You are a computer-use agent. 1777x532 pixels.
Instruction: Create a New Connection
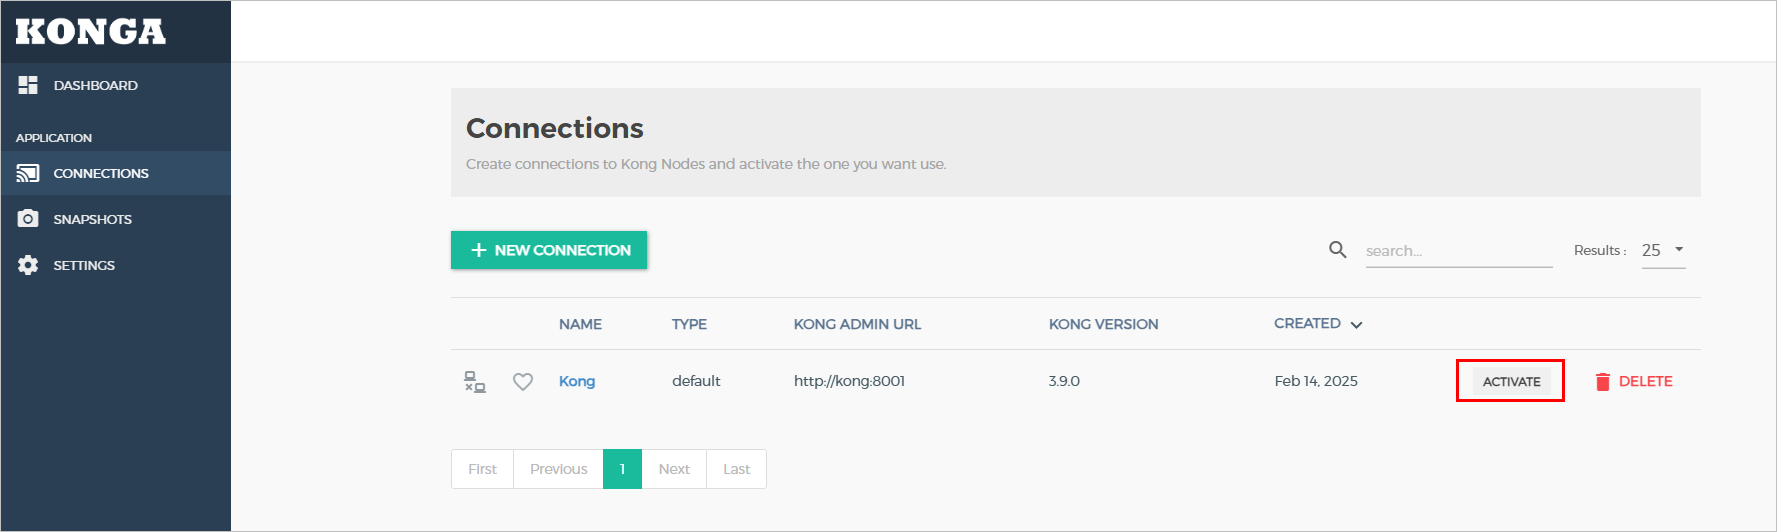click(x=549, y=250)
